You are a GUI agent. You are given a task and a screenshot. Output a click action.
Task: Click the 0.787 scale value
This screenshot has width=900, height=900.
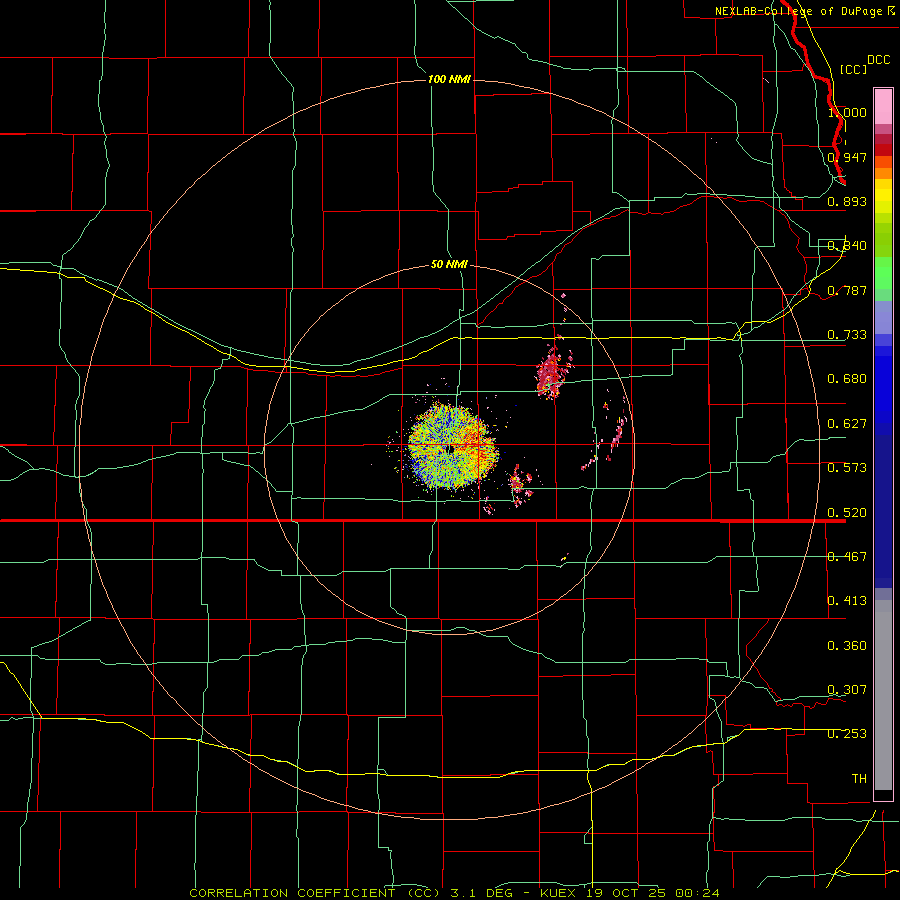(847, 290)
